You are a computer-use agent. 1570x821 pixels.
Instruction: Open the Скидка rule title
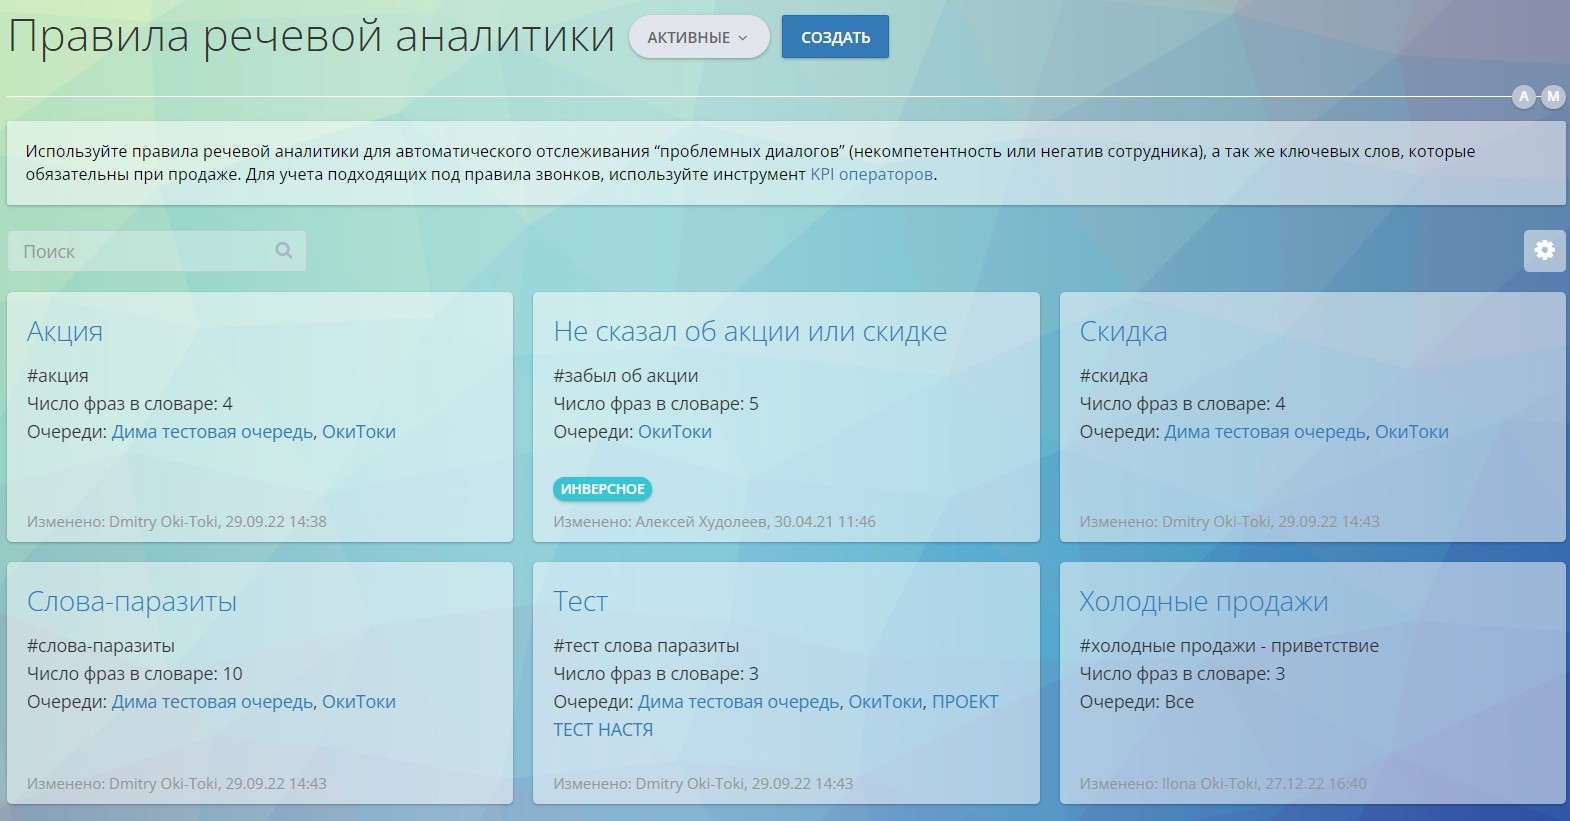point(1123,331)
